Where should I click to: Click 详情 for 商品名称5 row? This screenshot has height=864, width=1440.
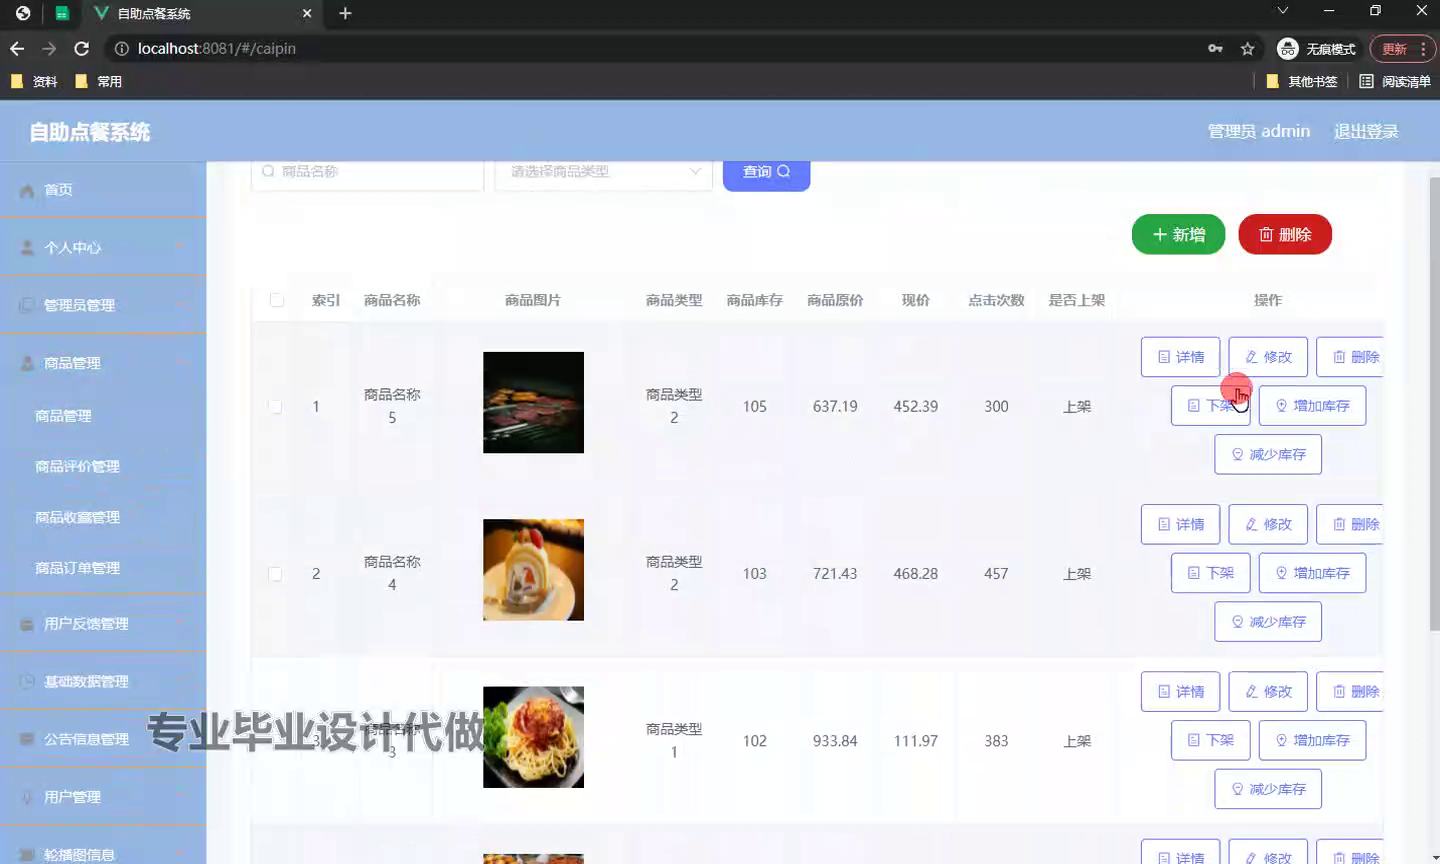[1180, 357]
